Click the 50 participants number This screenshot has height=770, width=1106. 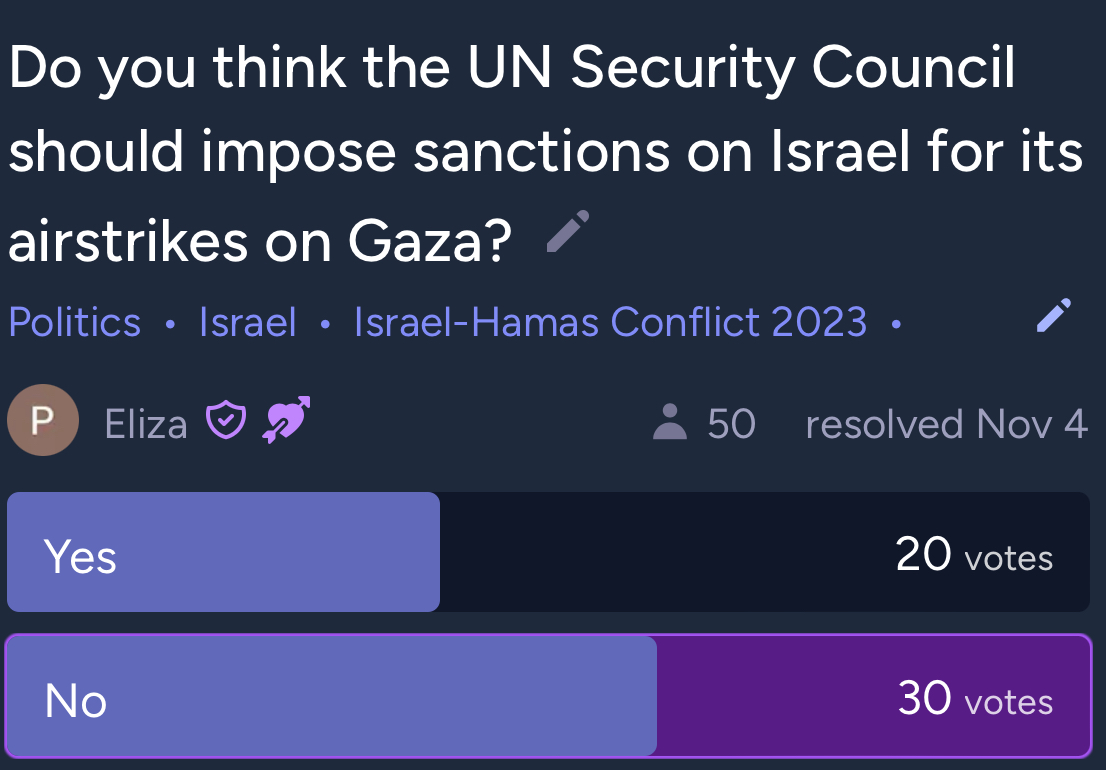click(731, 424)
